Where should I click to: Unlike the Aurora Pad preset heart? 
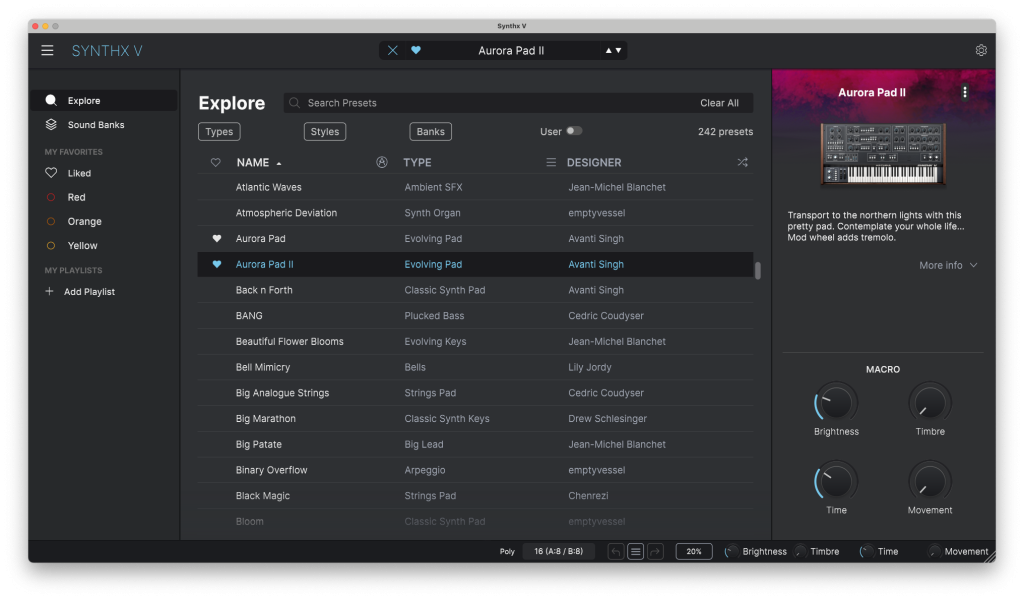[217, 238]
